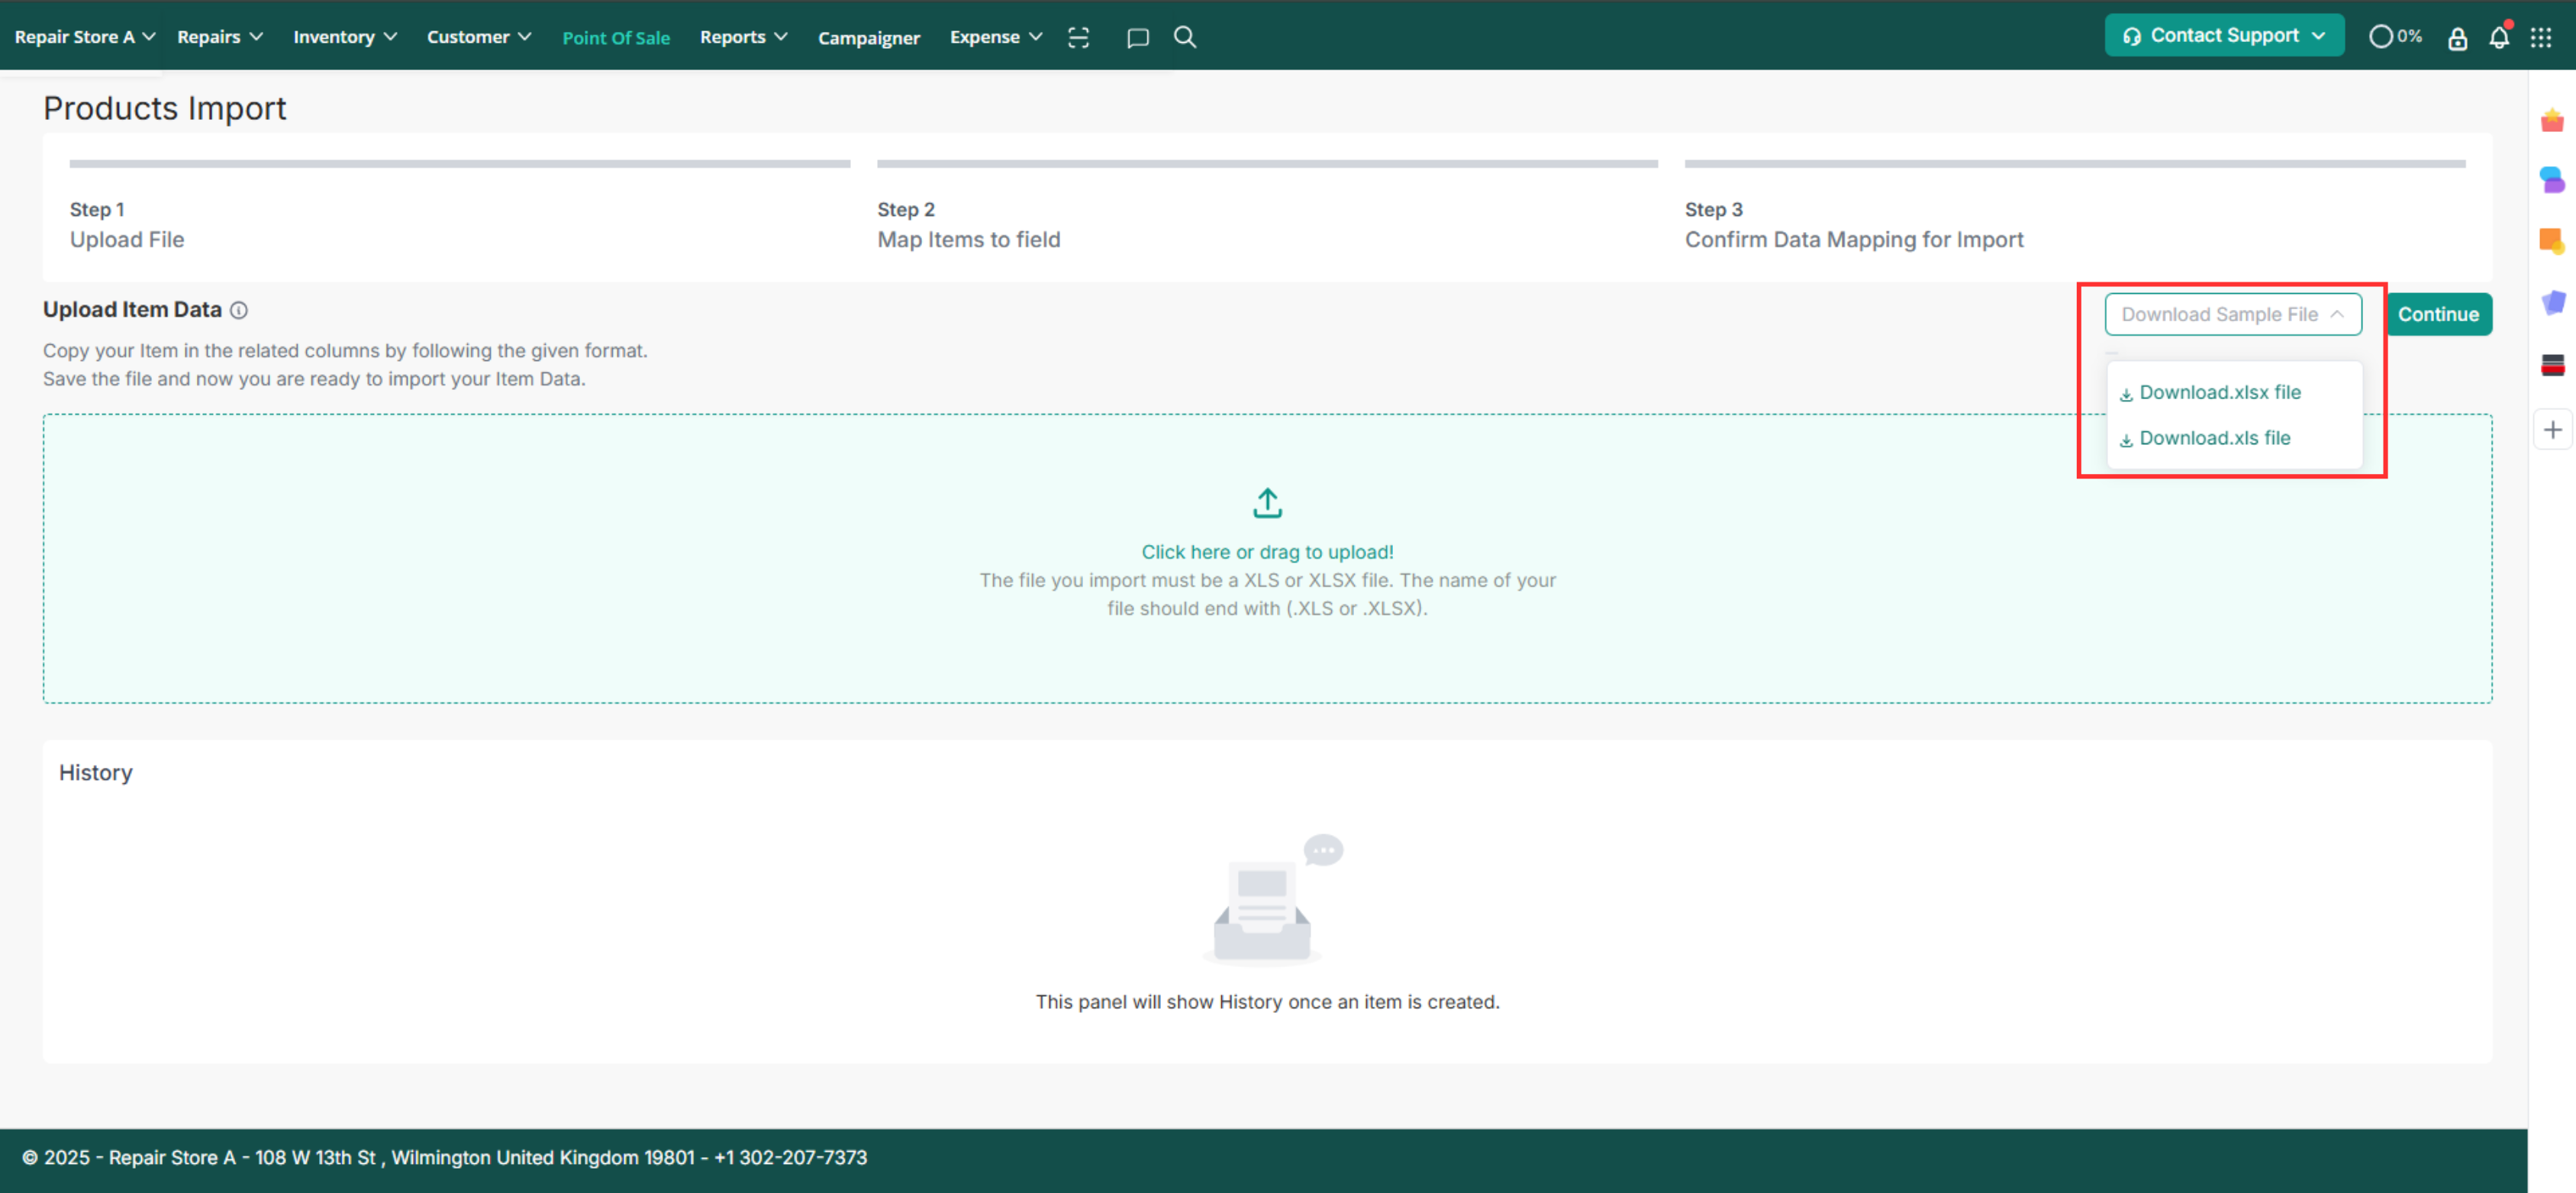Open the notifications bell
Screen dimensions: 2576x1193
[2499, 36]
